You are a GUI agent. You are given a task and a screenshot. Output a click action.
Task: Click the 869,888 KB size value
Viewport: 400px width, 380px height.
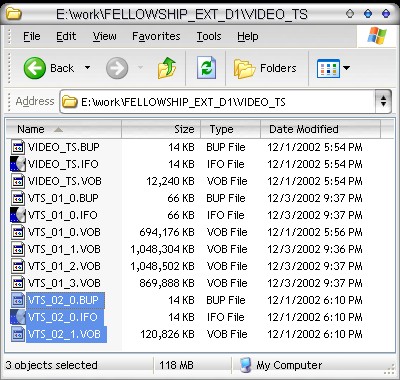(167, 283)
